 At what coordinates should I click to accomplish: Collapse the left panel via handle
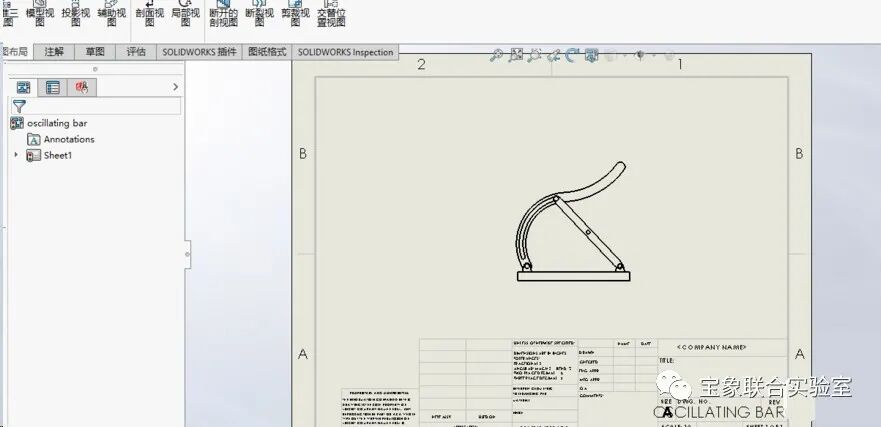[187, 255]
